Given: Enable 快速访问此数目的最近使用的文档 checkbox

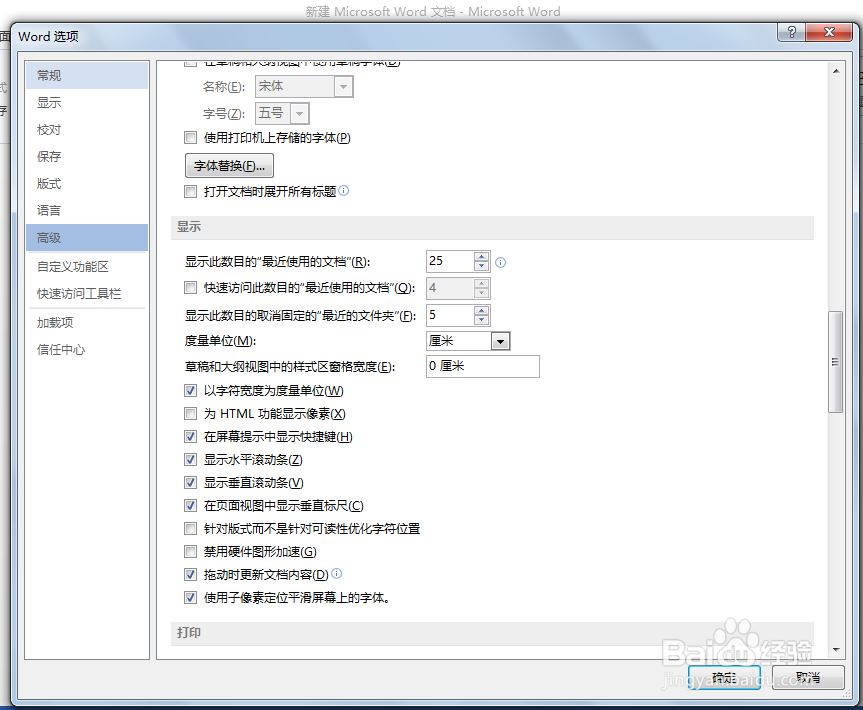Looking at the screenshot, I should click(190, 287).
